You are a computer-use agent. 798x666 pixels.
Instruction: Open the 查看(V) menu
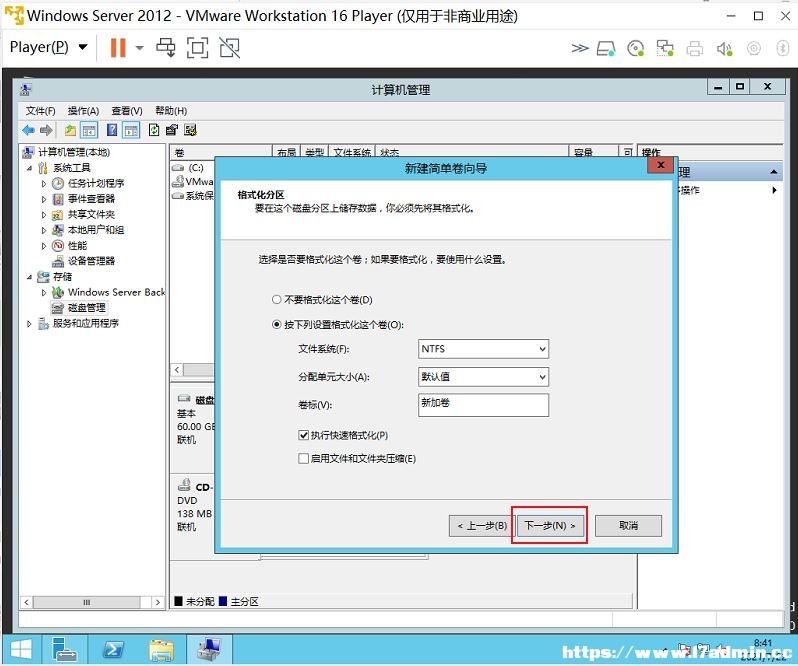click(127, 111)
